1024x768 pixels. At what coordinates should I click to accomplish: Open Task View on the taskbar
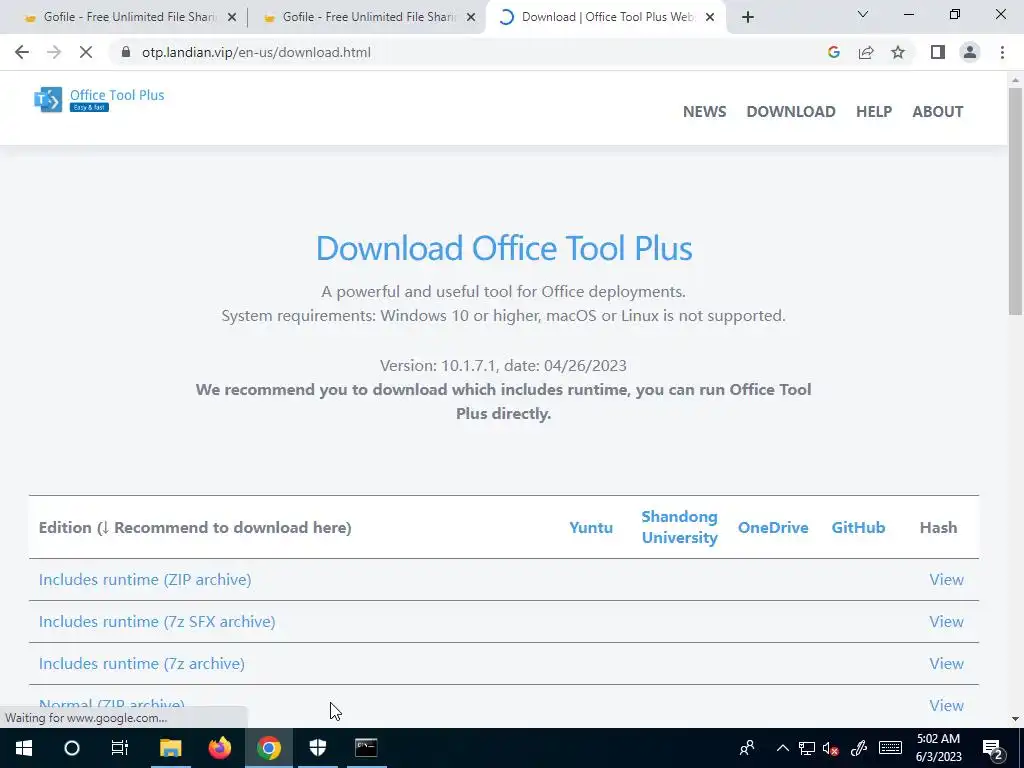click(120, 748)
